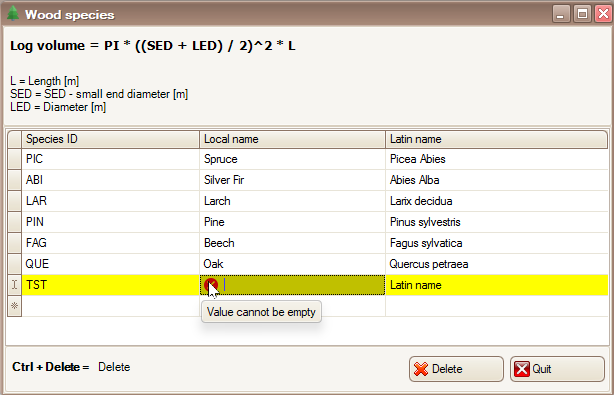Image resolution: width=614 pixels, height=395 pixels.
Task: Click the SED small end diameter line
Action: pyautogui.click(x=99, y=94)
